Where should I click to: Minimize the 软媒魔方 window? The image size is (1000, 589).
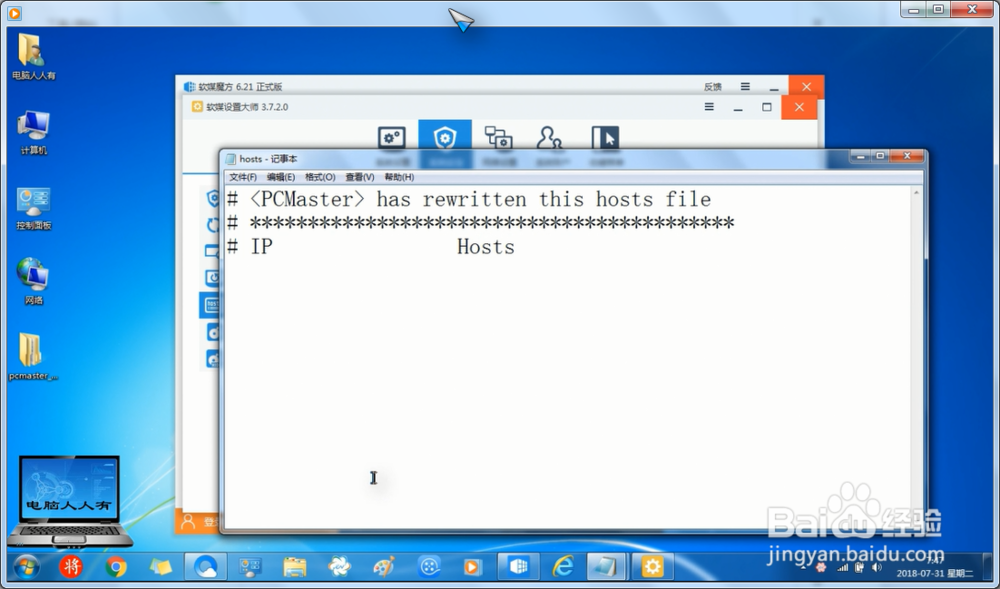(774, 88)
